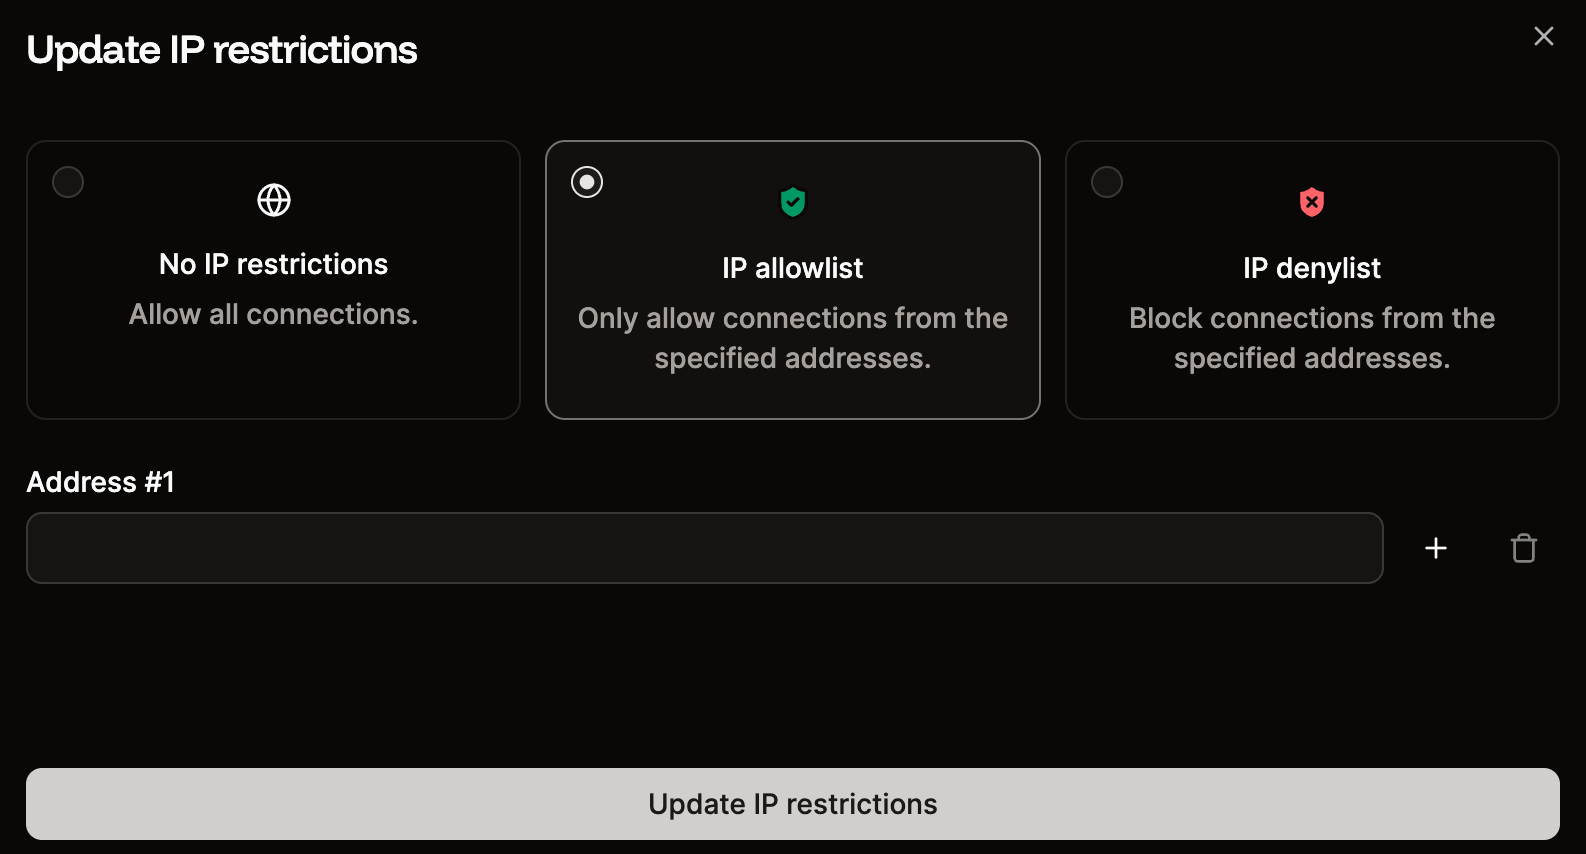This screenshot has height=854, width=1586.
Task: Select the IP allowlist card
Action: tap(792, 280)
